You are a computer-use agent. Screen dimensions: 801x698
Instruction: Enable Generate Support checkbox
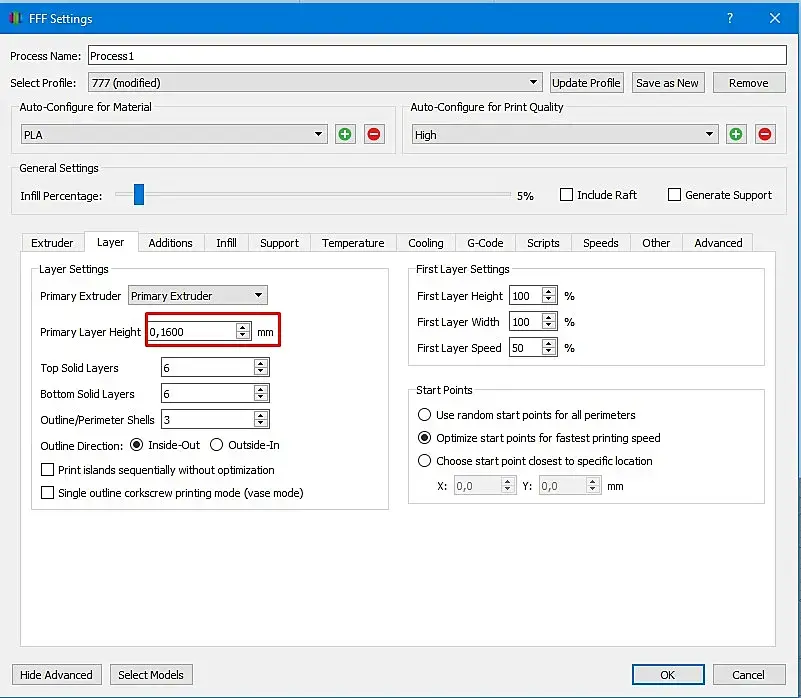click(x=674, y=195)
